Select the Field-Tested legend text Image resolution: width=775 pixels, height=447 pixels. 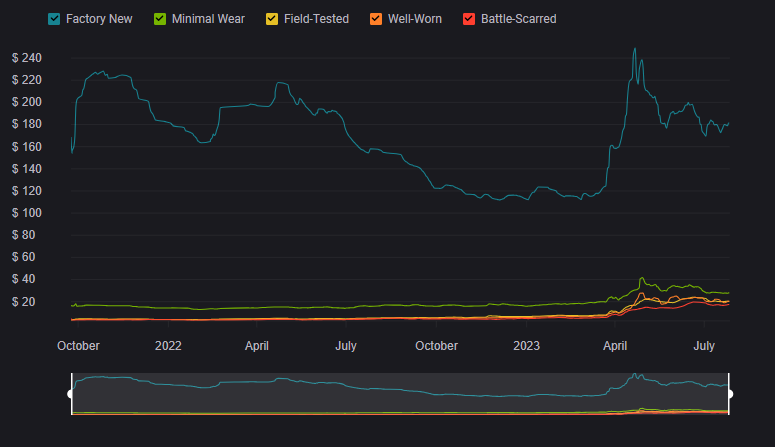pyautogui.click(x=315, y=19)
